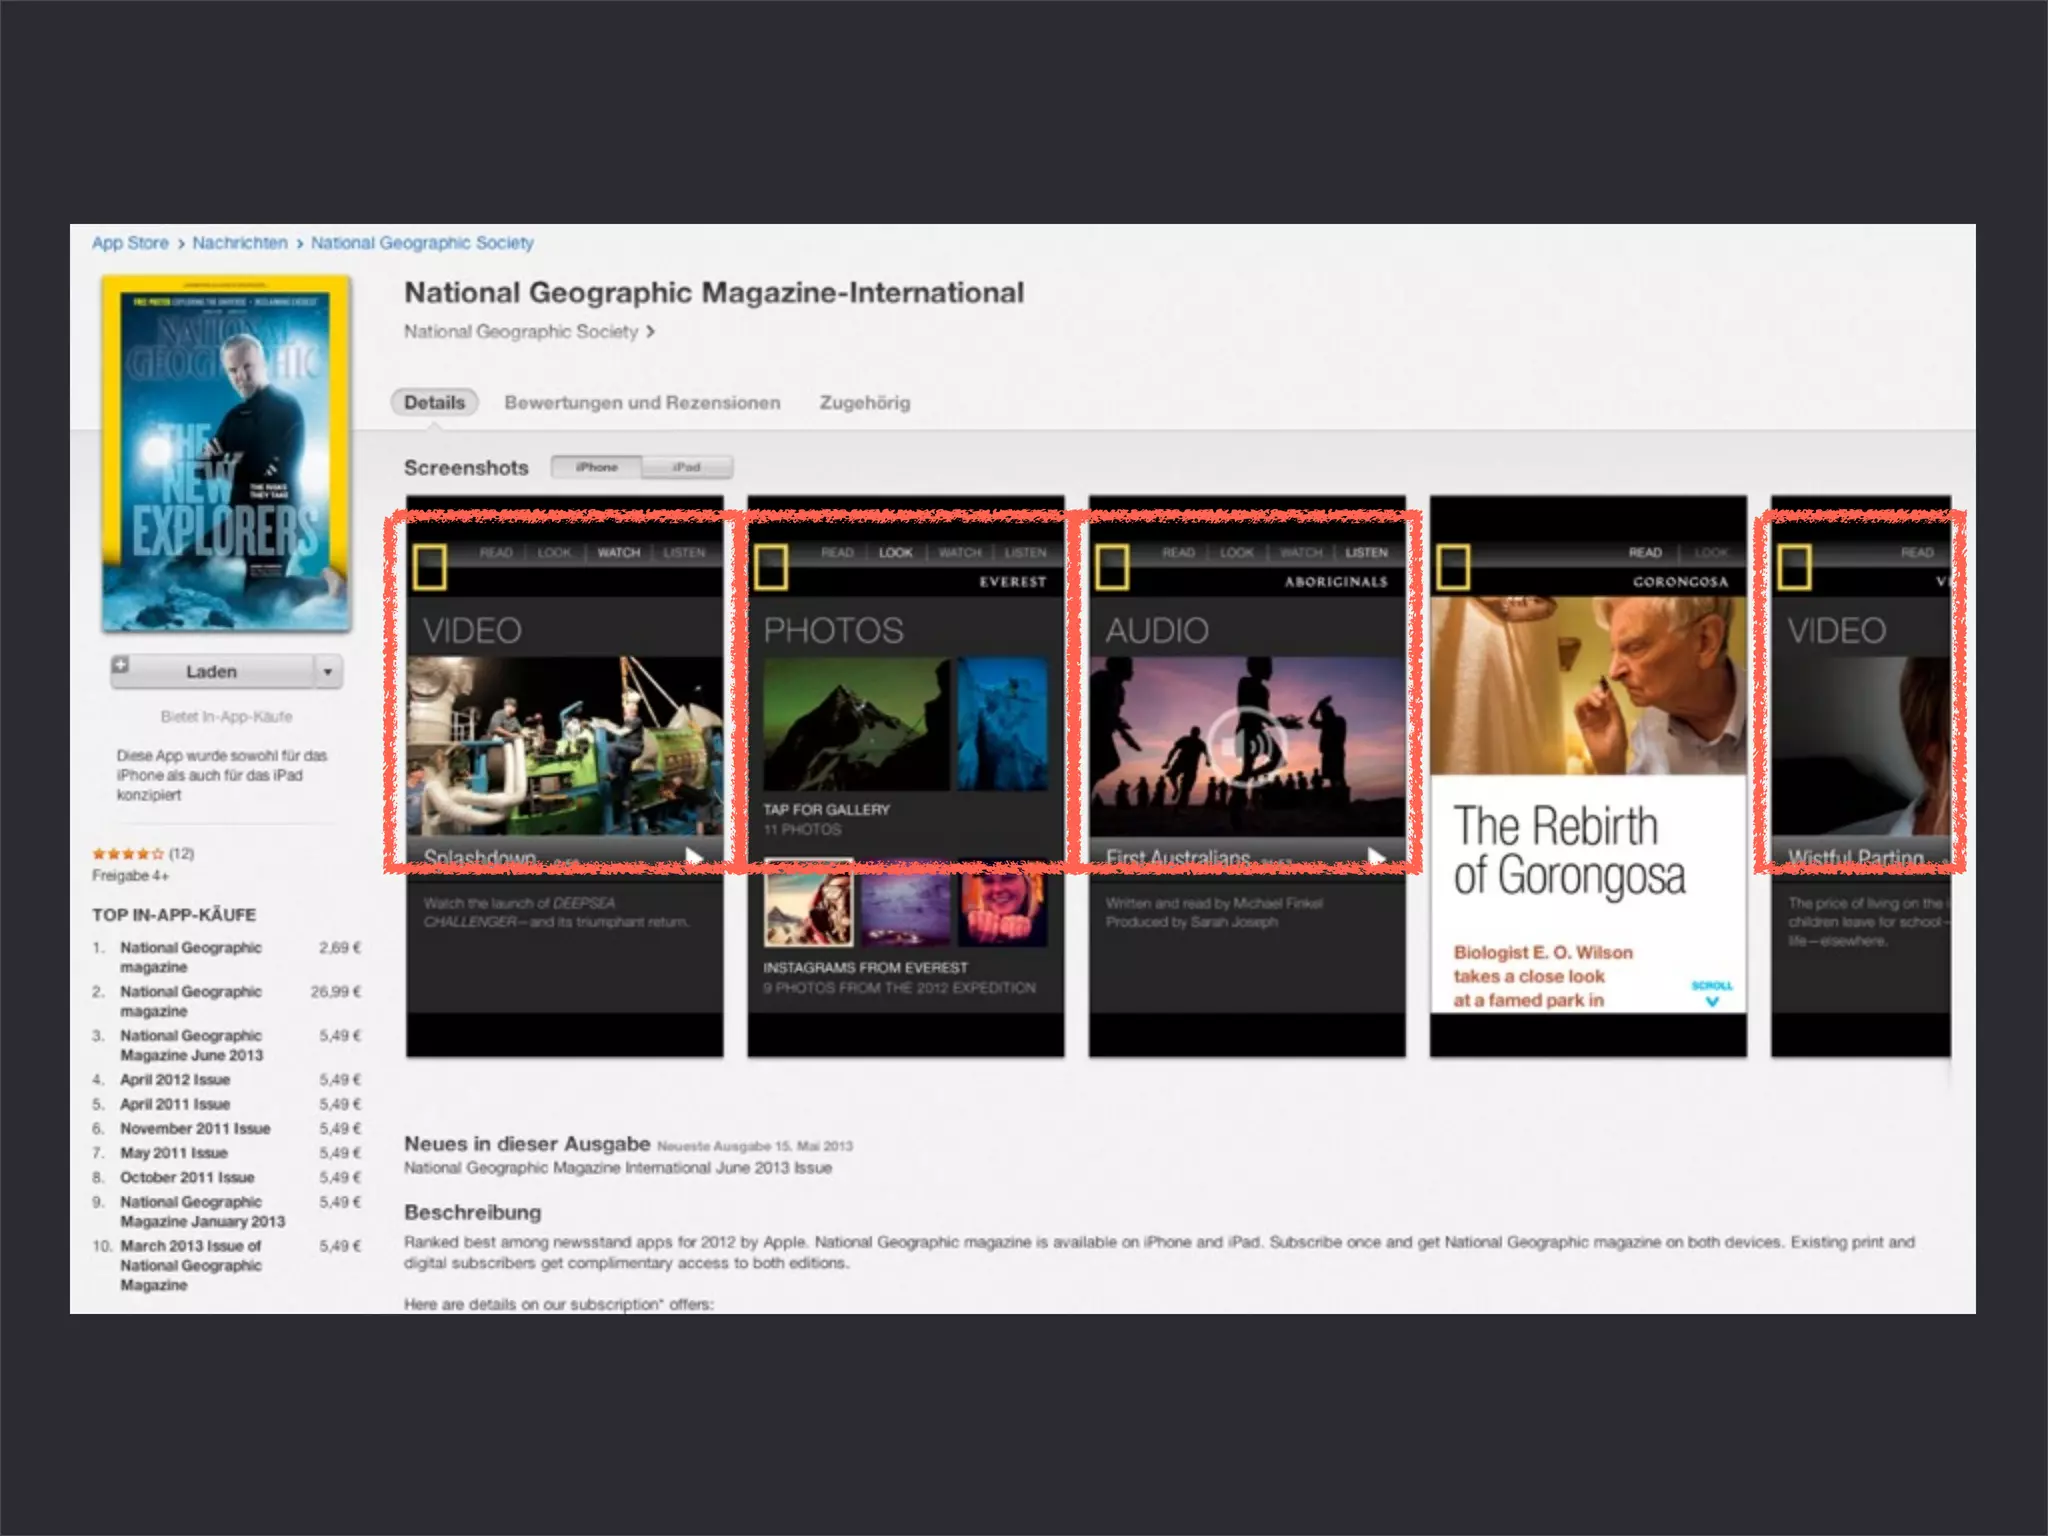2048x1536 pixels.
Task: Click the audio speaker icon on the Aboriginals image
Action: (1246, 744)
